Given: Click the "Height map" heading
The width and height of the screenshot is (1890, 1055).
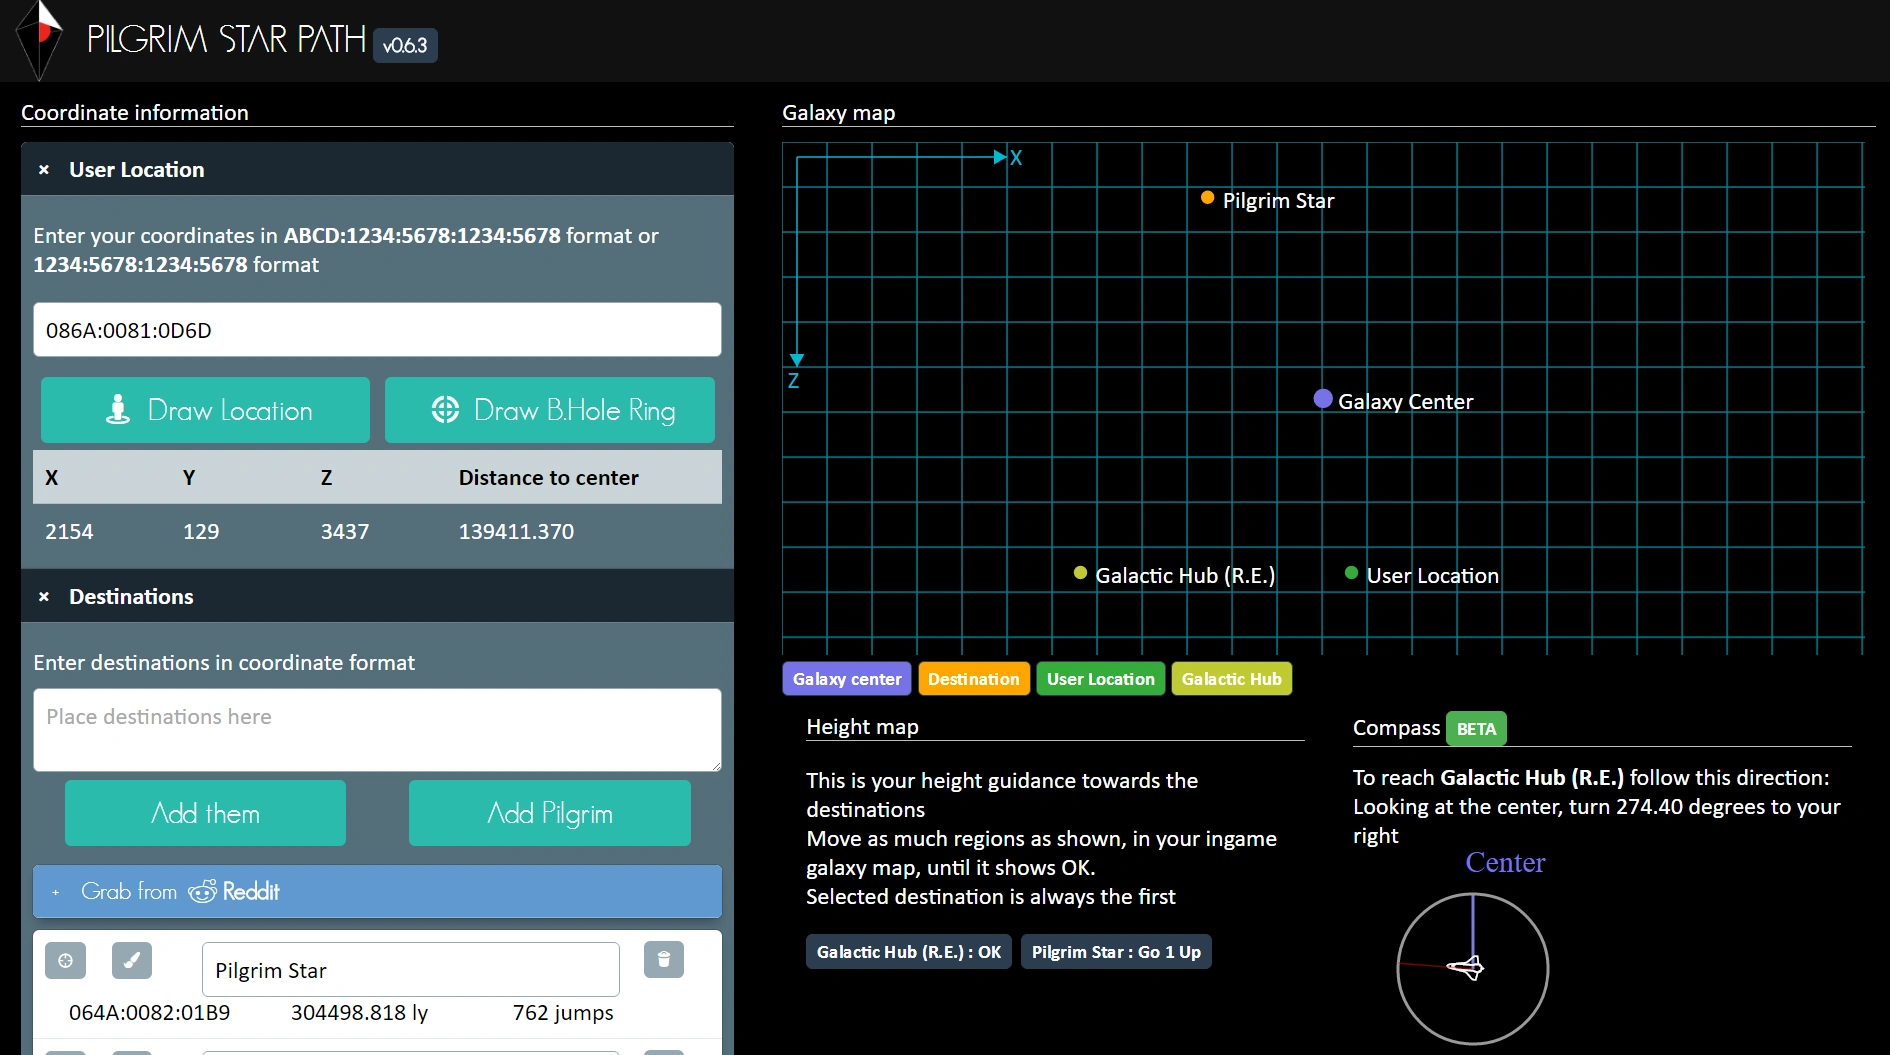Looking at the screenshot, I should (x=862, y=727).
